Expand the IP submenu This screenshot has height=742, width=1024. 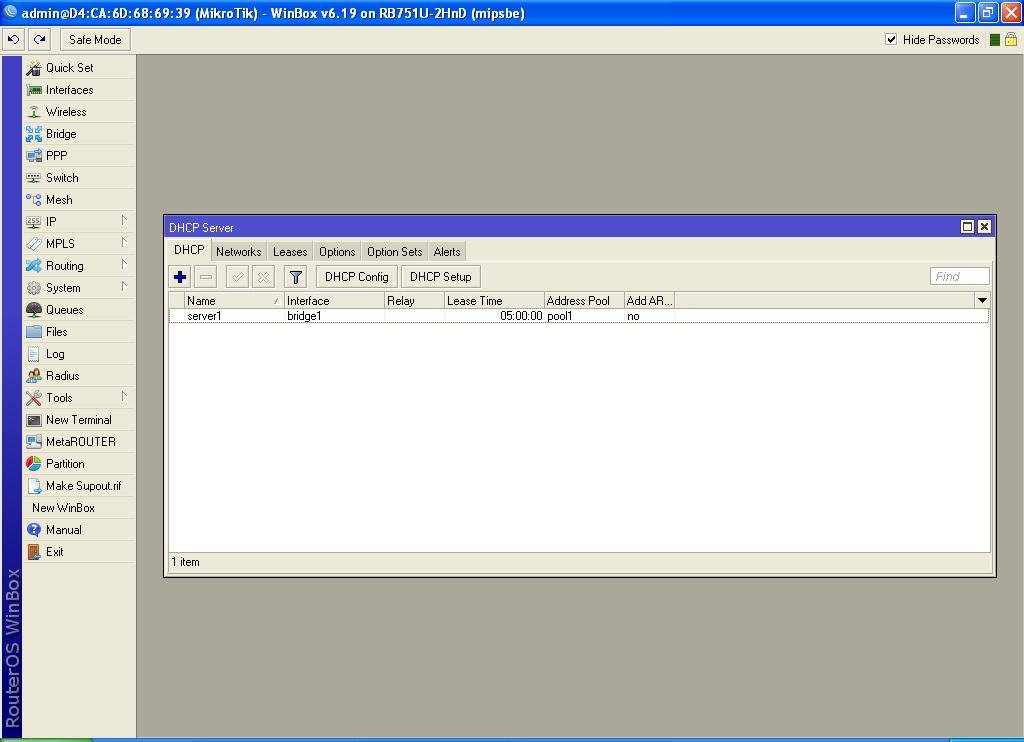(x=79, y=222)
